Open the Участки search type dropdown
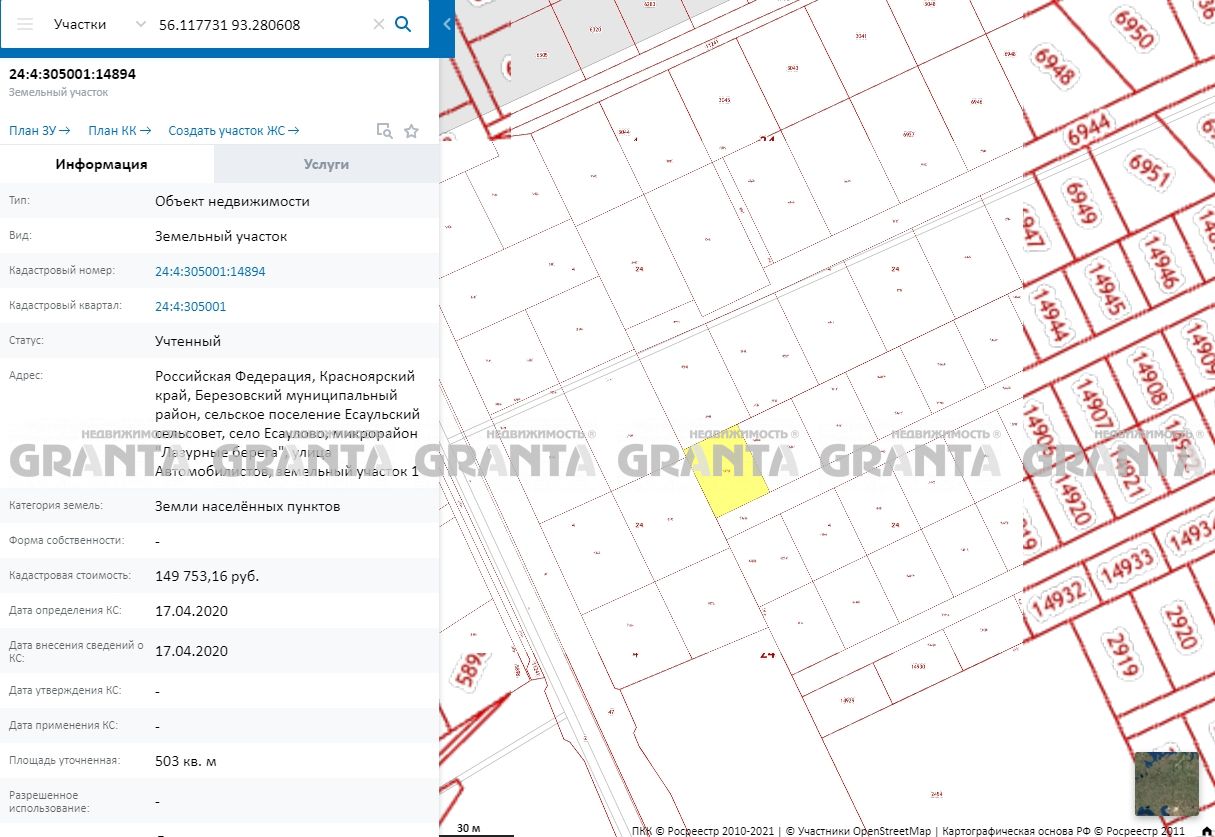The image size is (1215, 837). [100, 24]
